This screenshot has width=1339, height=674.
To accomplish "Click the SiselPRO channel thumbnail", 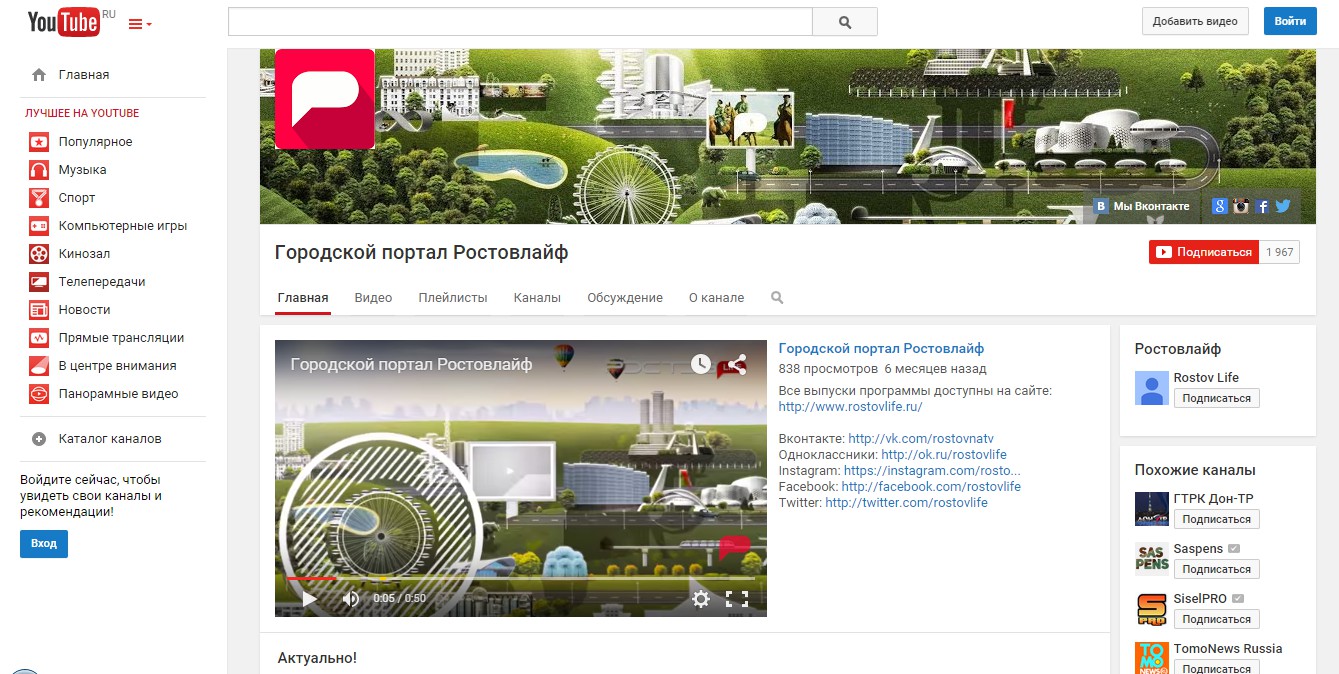I will tap(1152, 609).
